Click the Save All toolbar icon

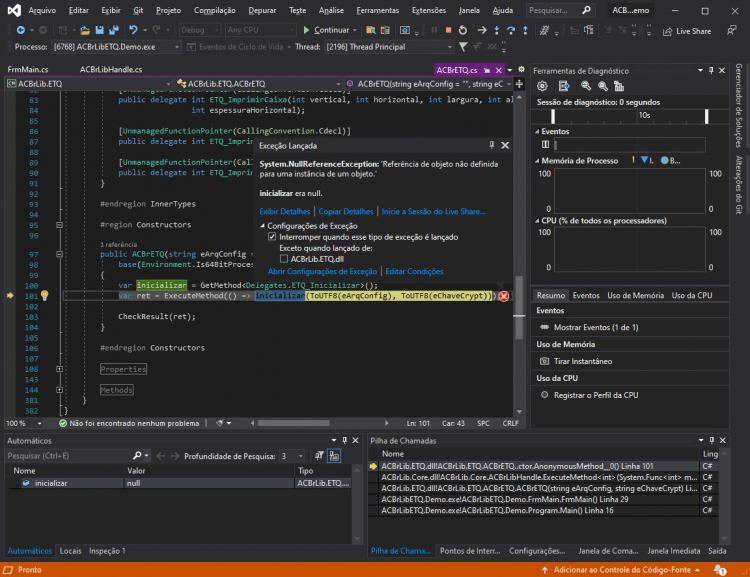114,30
